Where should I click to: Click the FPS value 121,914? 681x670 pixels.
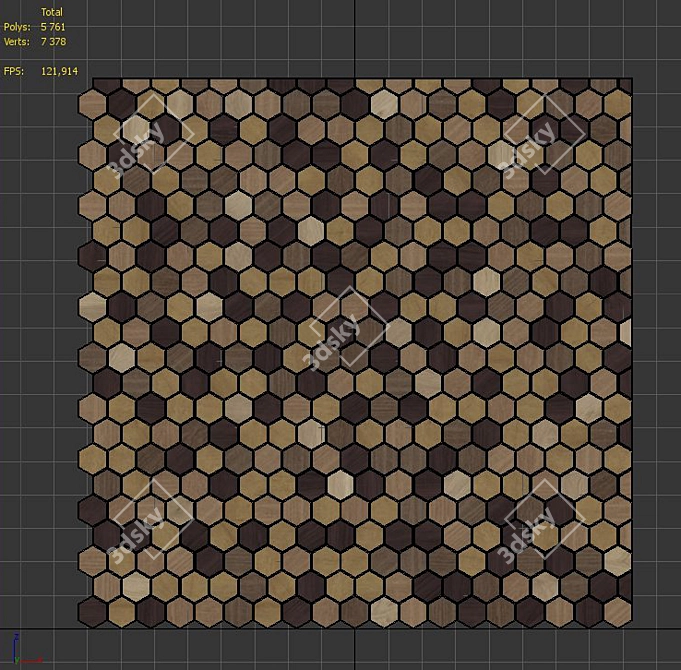tap(59, 71)
